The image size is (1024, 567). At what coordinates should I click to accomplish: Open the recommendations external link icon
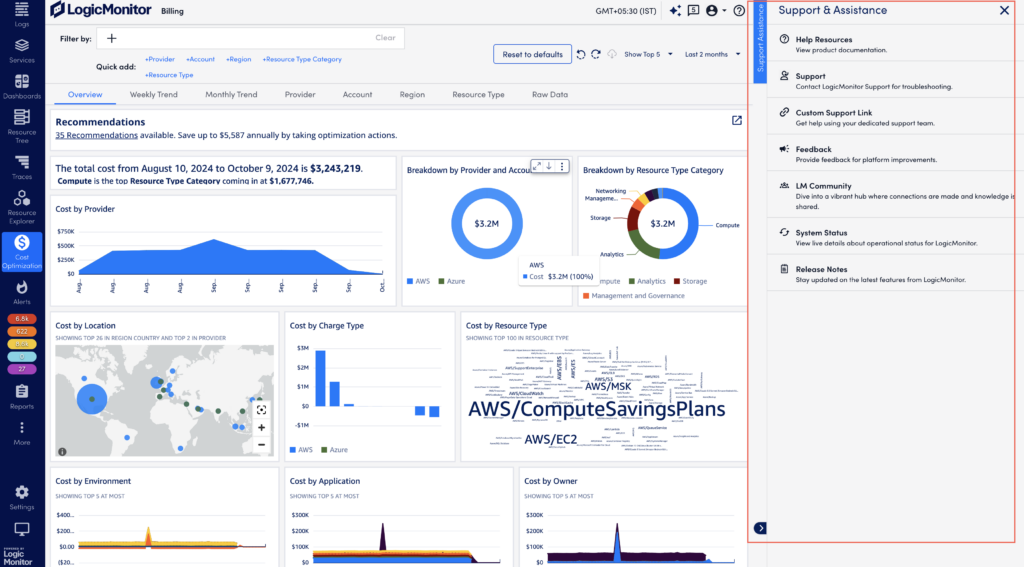pos(737,121)
